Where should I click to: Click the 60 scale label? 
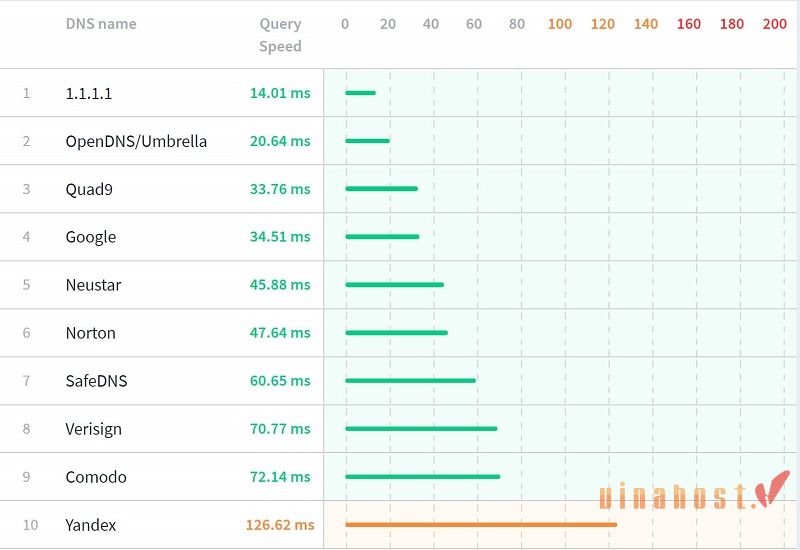coord(474,24)
